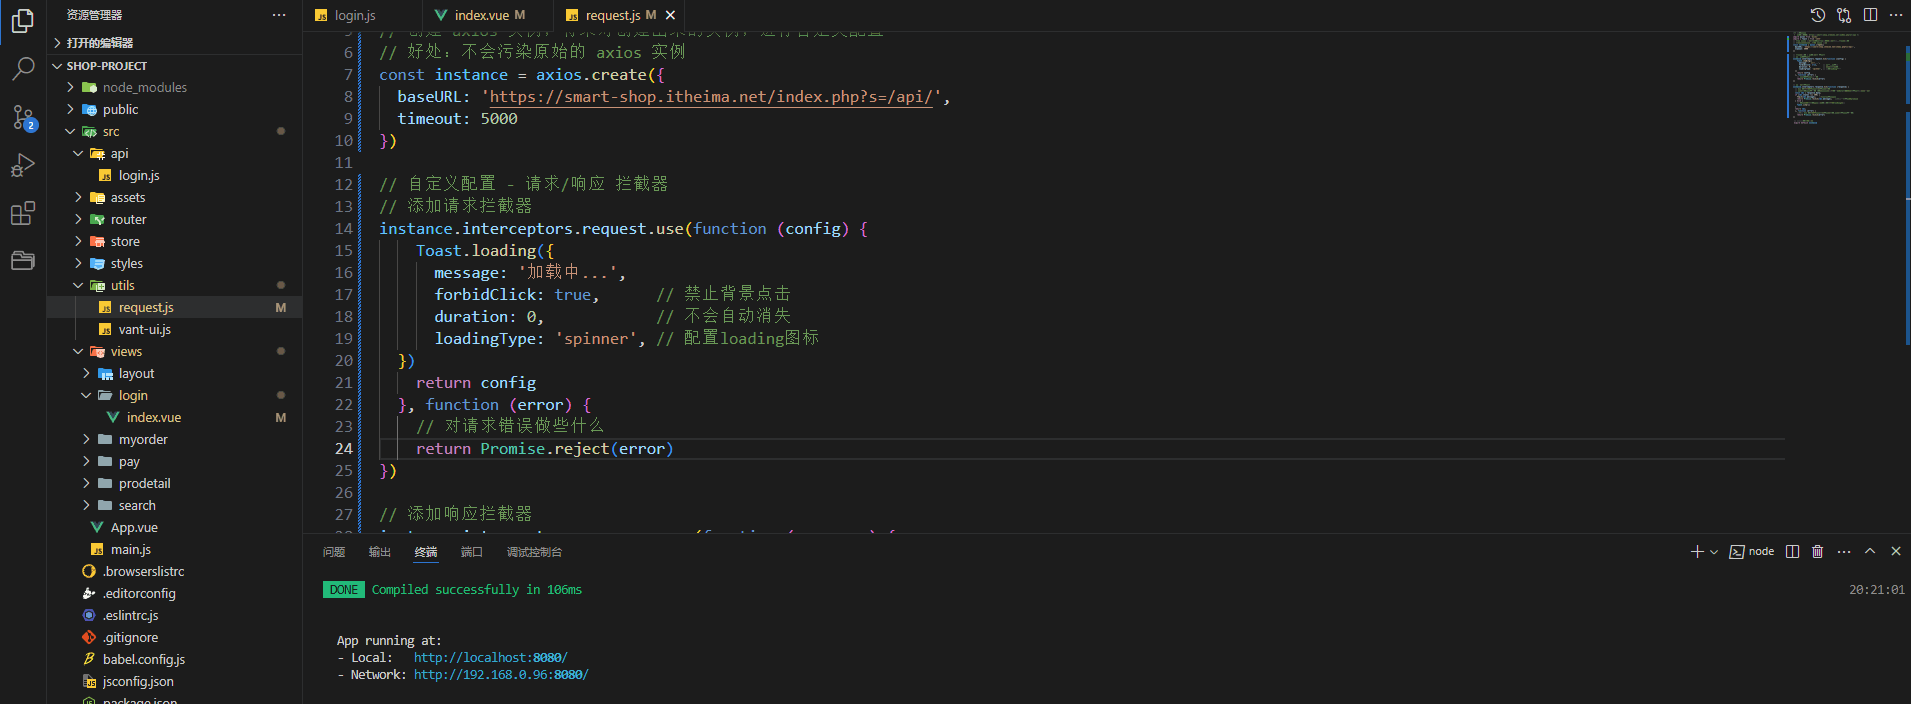
Task: Expand the myorder folder
Action: (175, 439)
